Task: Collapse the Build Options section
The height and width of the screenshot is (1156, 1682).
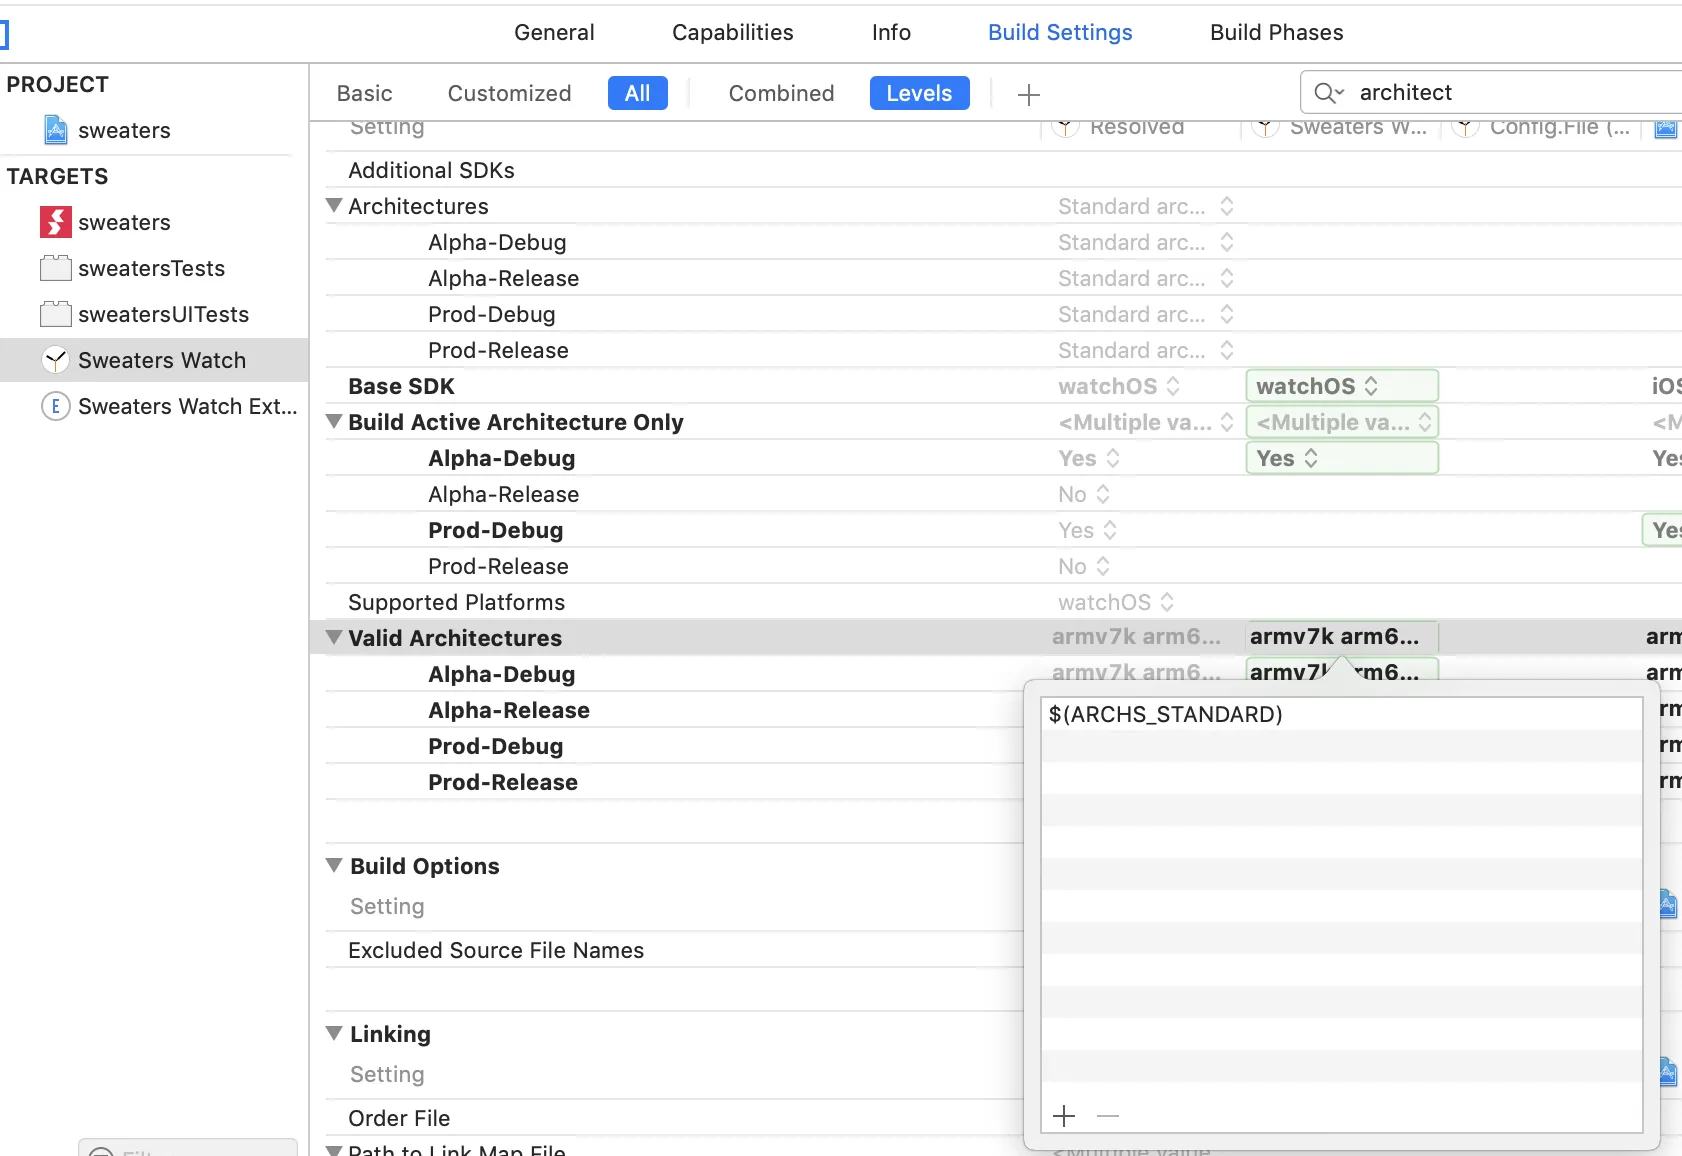Action: 335,865
